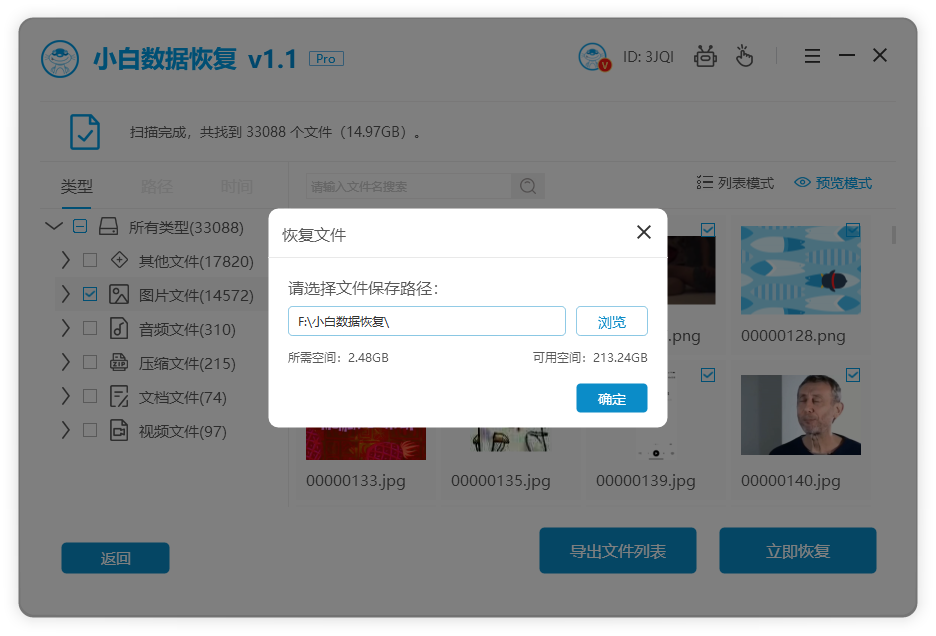Close the 恢复文件 dialog
This screenshot has width=936, height=636.
point(644,232)
